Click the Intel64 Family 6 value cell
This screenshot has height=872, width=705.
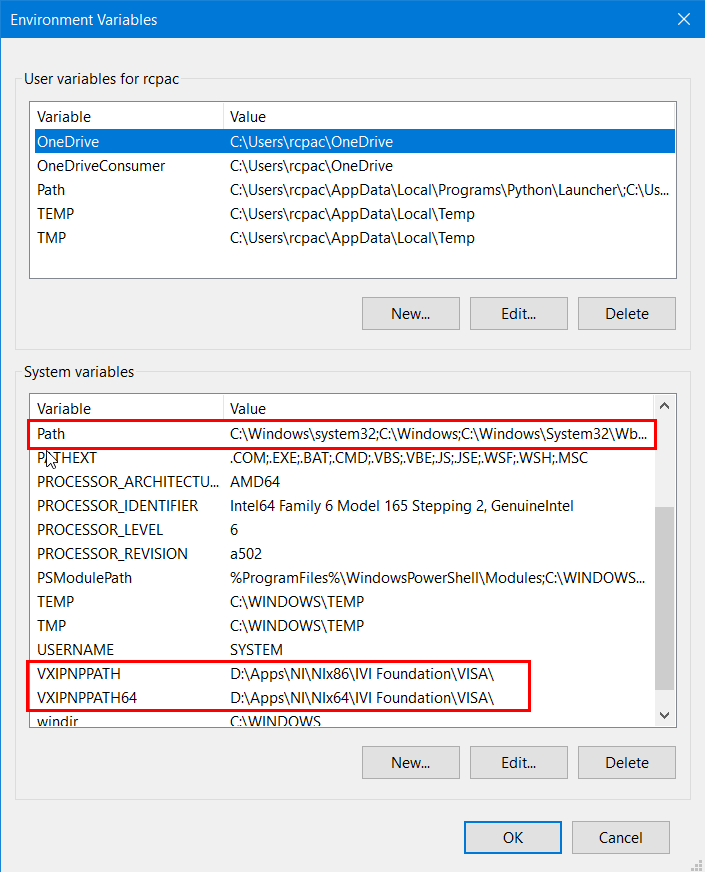pos(401,506)
